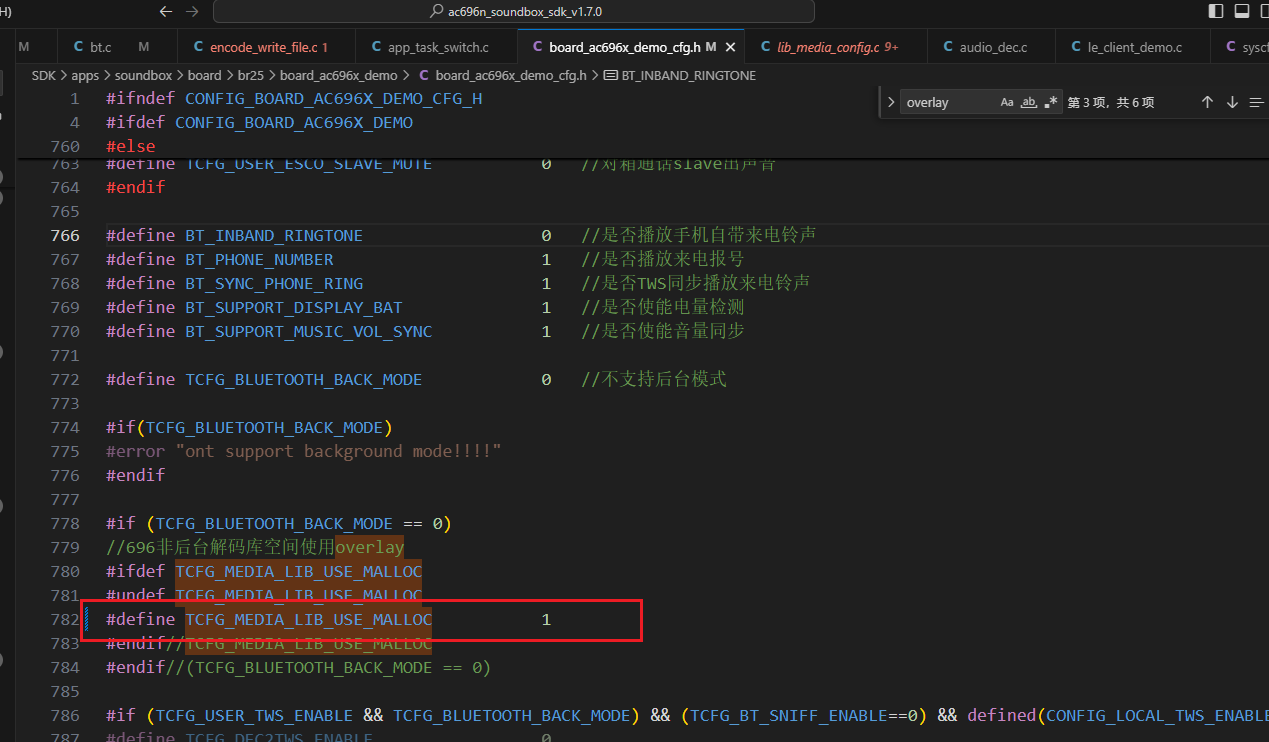This screenshot has width=1269, height=742.
Task: Click the #else directive on line 760
Action: pyautogui.click(x=131, y=147)
